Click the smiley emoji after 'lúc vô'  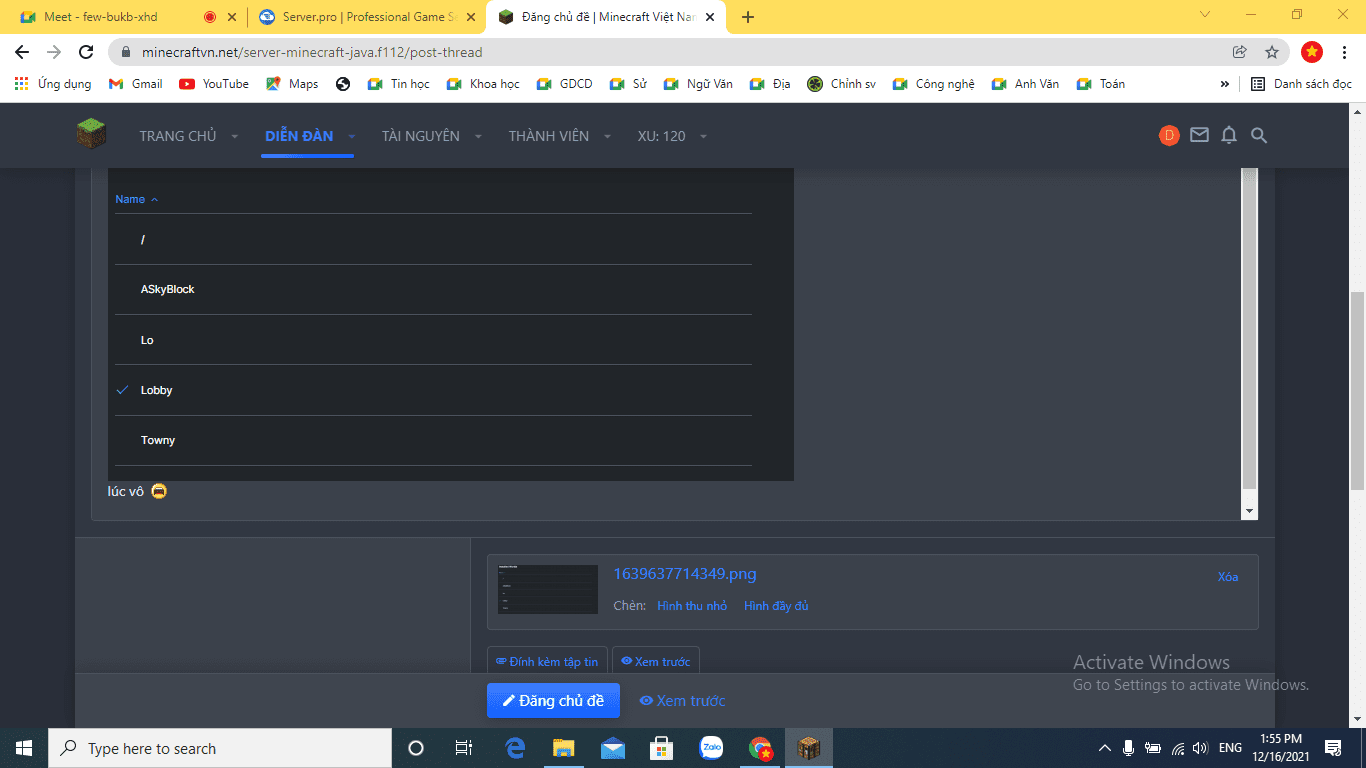coord(159,491)
